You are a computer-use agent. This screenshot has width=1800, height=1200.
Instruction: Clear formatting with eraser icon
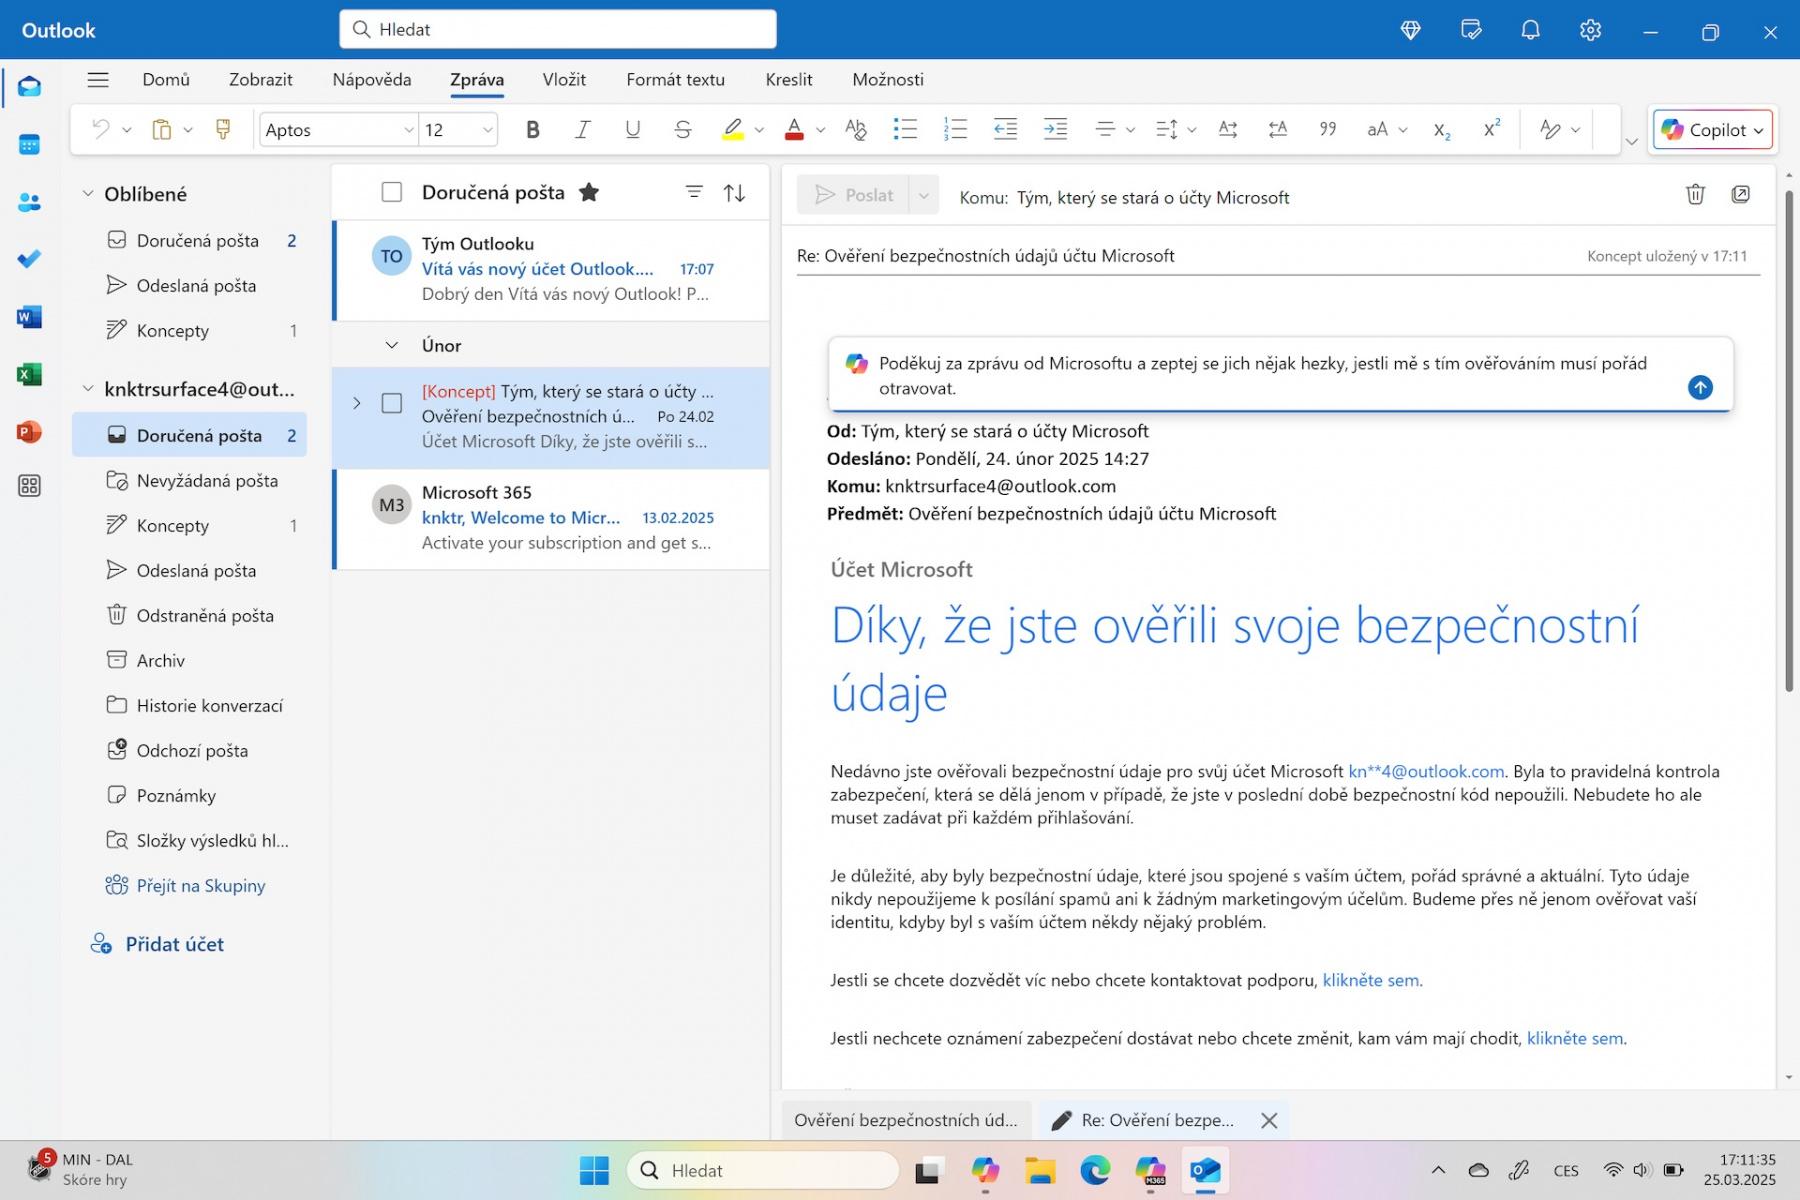tap(855, 130)
